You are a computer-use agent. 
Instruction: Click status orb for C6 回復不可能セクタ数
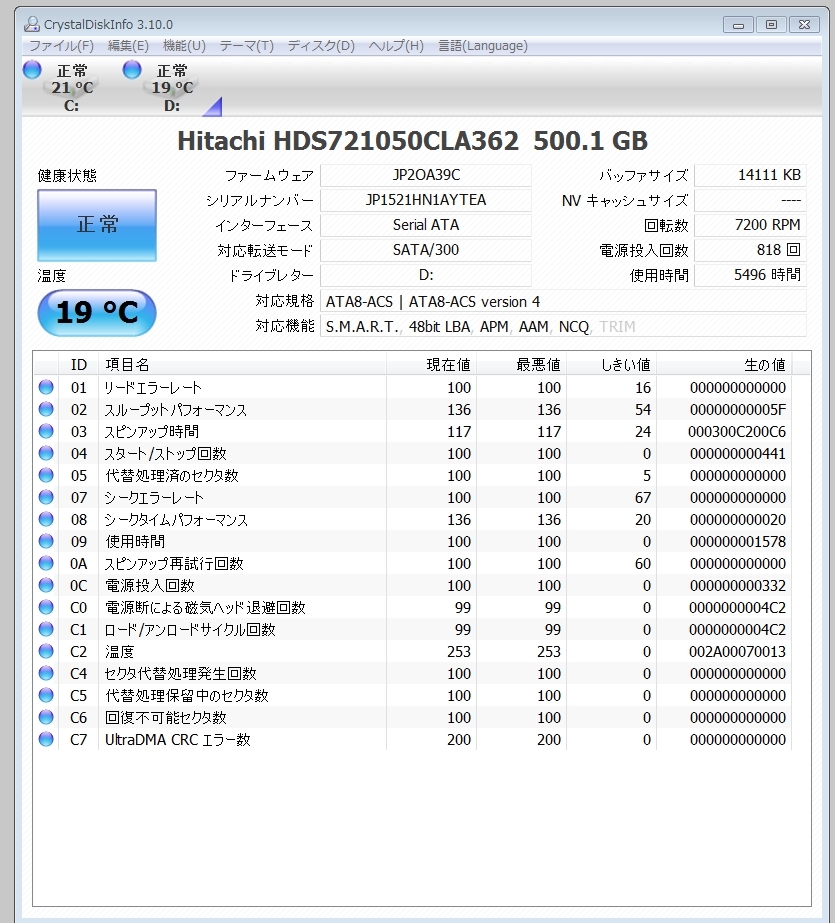[46, 717]
